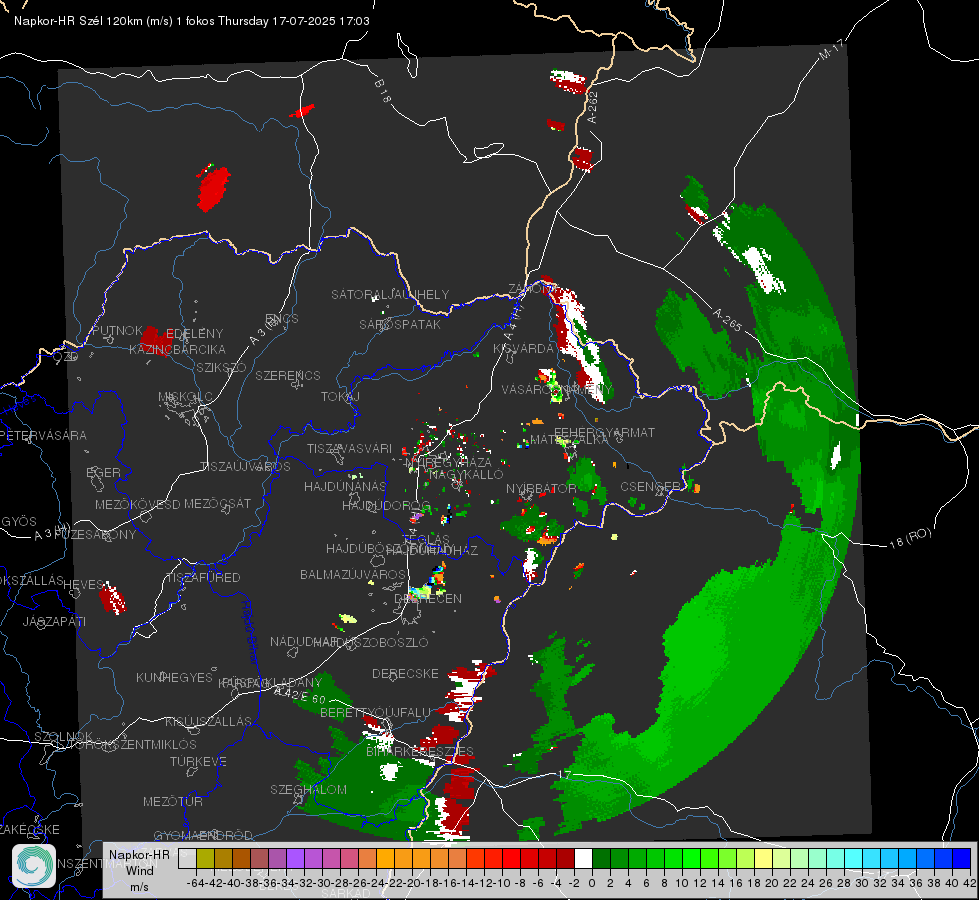Select the KAZINCBARCIKA town label
Viewport: 979px width, 900px height.
[177, 349]
